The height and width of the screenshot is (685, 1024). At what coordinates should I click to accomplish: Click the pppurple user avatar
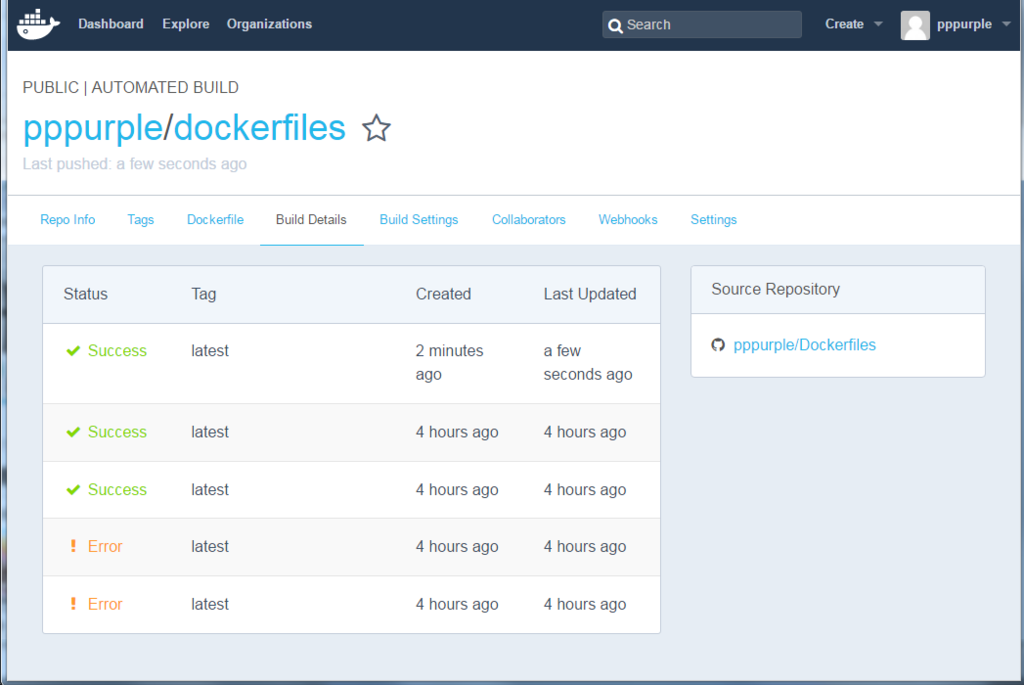click(915, 25)
